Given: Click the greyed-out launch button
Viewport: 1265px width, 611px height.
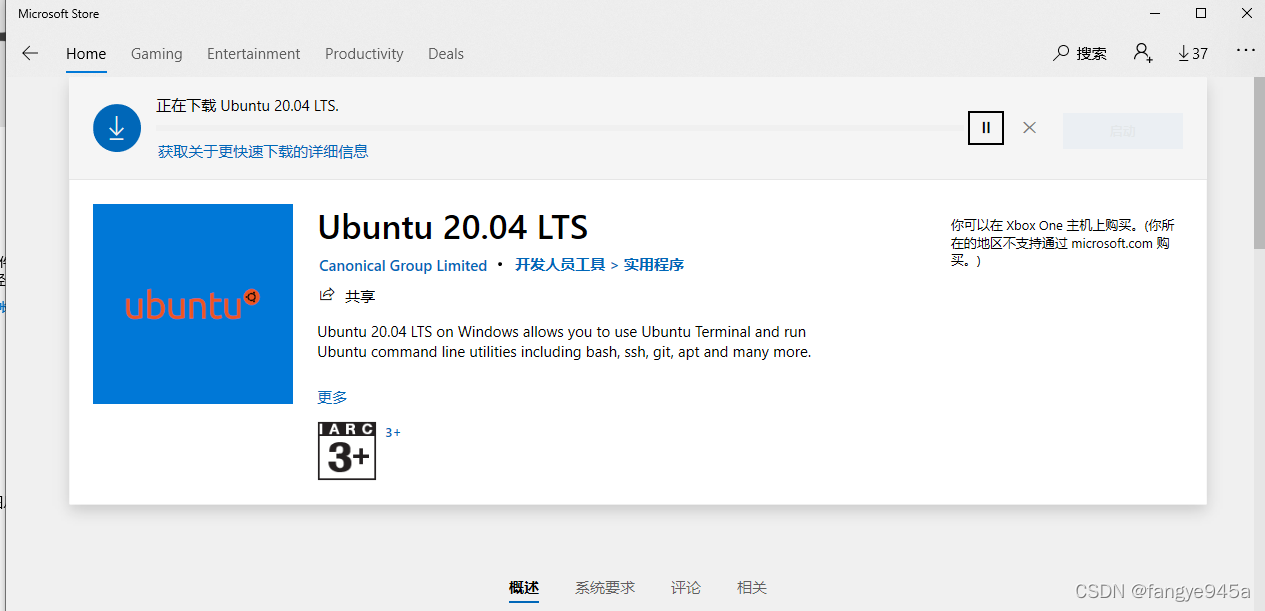Looking at the screenshot, I should [x=1123, y=131].
